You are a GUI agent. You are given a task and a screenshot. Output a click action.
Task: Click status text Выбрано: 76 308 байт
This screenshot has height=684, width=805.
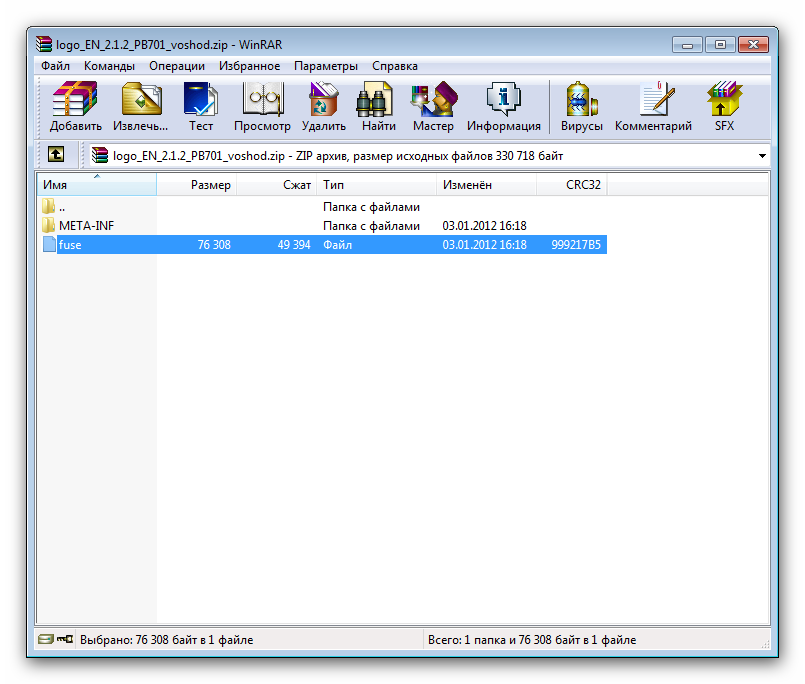click(x=167, y=640)
